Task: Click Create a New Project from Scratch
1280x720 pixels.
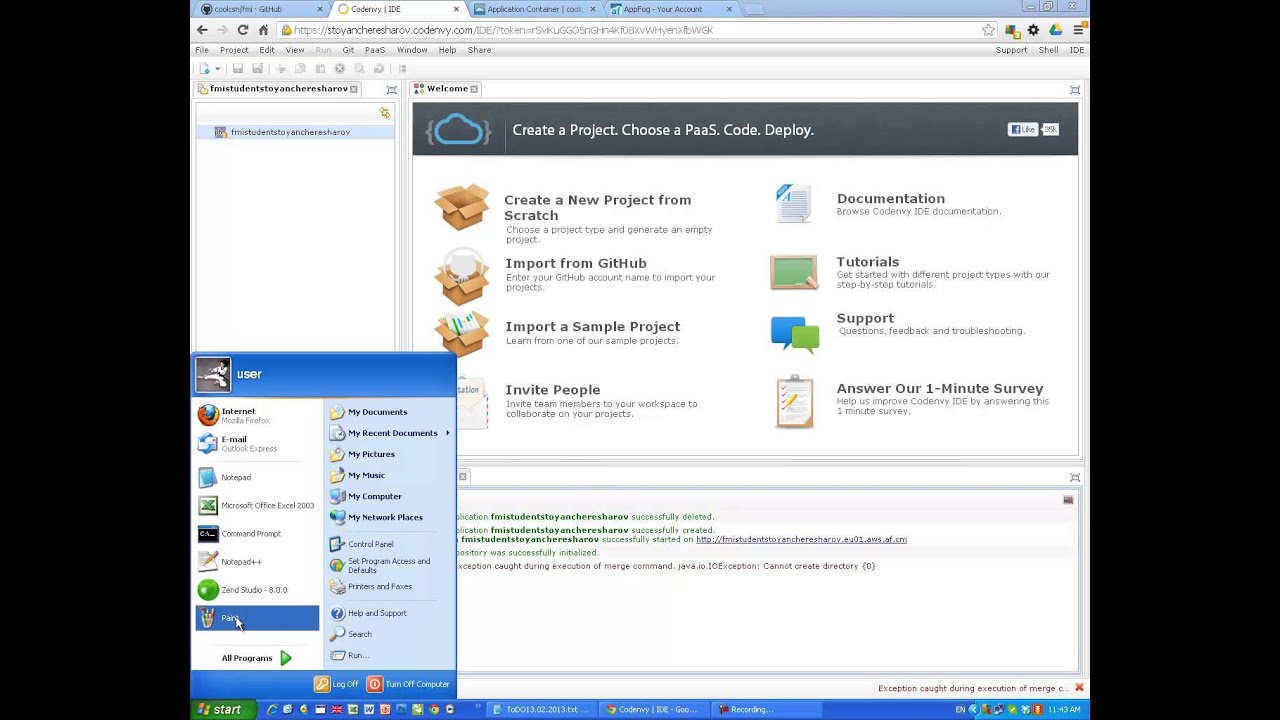Action: [597, 207]
